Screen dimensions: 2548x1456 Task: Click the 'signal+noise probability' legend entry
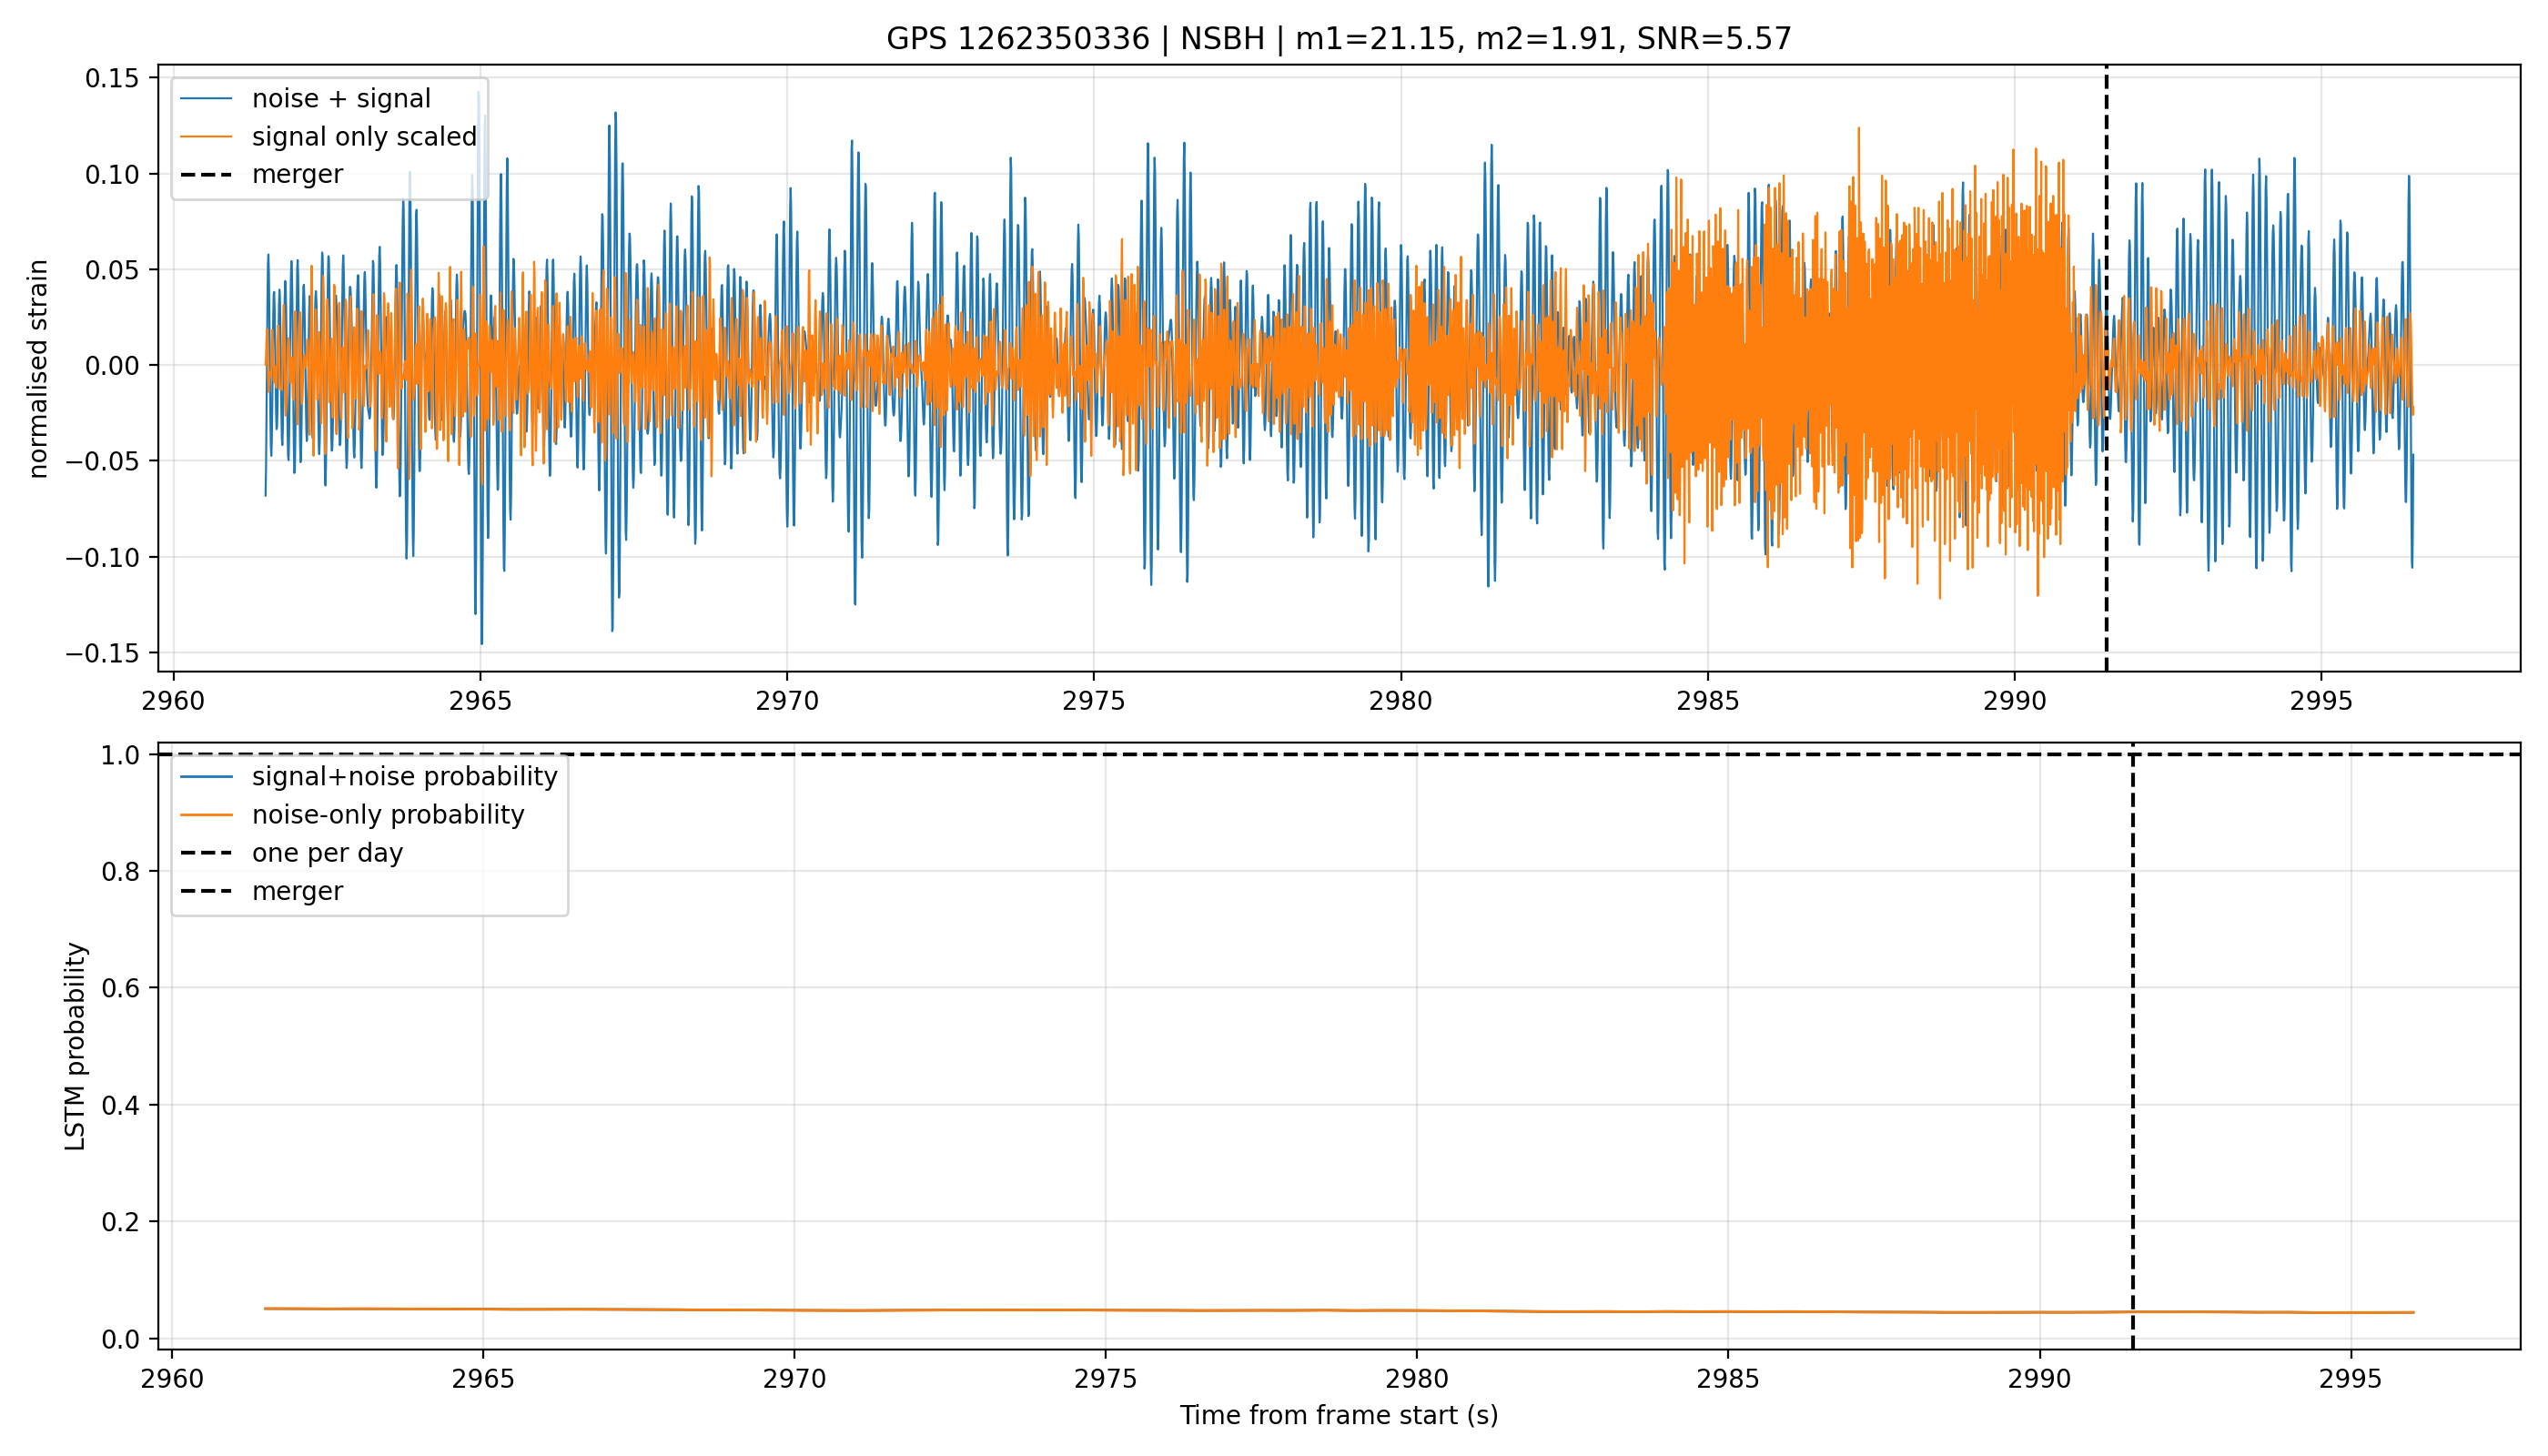pyautogui.click(x=404, y=777)
